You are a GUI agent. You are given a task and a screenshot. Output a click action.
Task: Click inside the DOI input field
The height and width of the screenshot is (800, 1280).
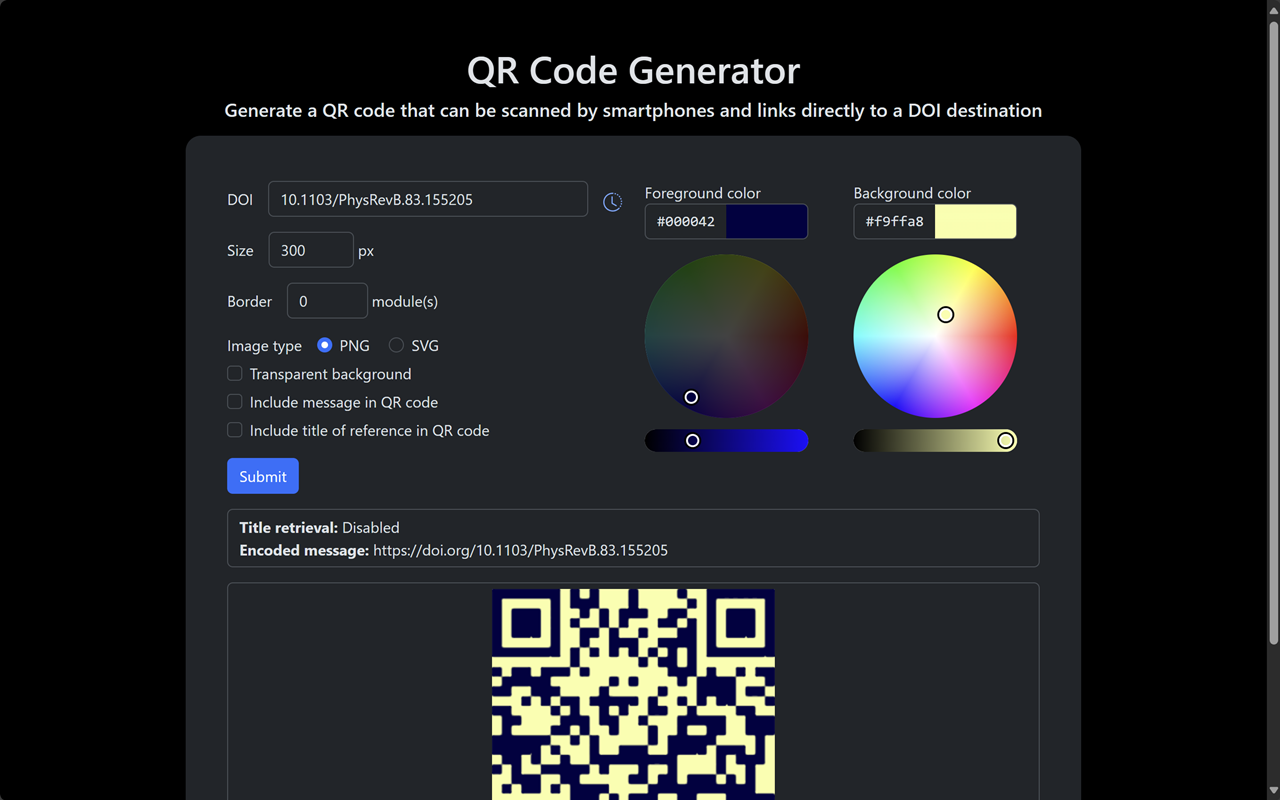click(x=428, y=199)
